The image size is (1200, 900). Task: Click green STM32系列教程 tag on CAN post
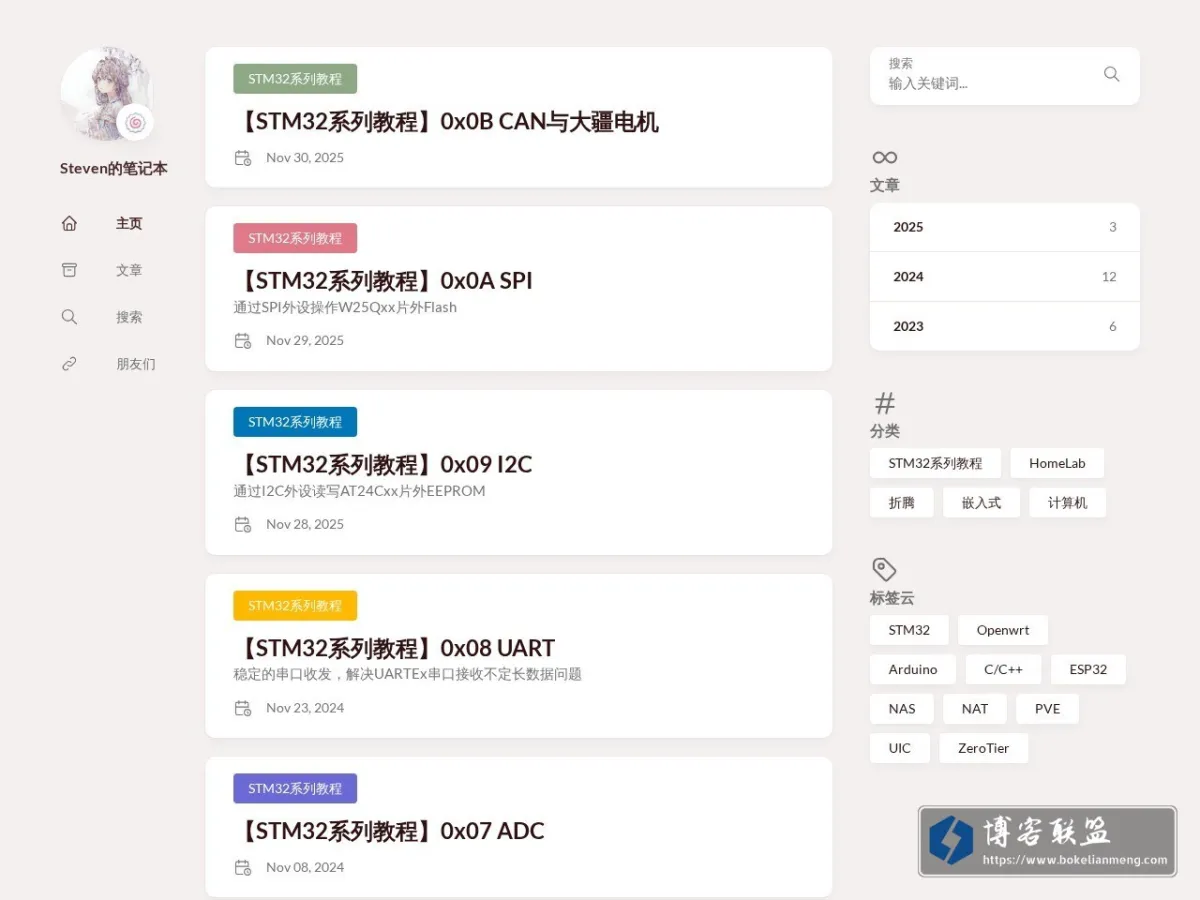click(x=295, y=79)
